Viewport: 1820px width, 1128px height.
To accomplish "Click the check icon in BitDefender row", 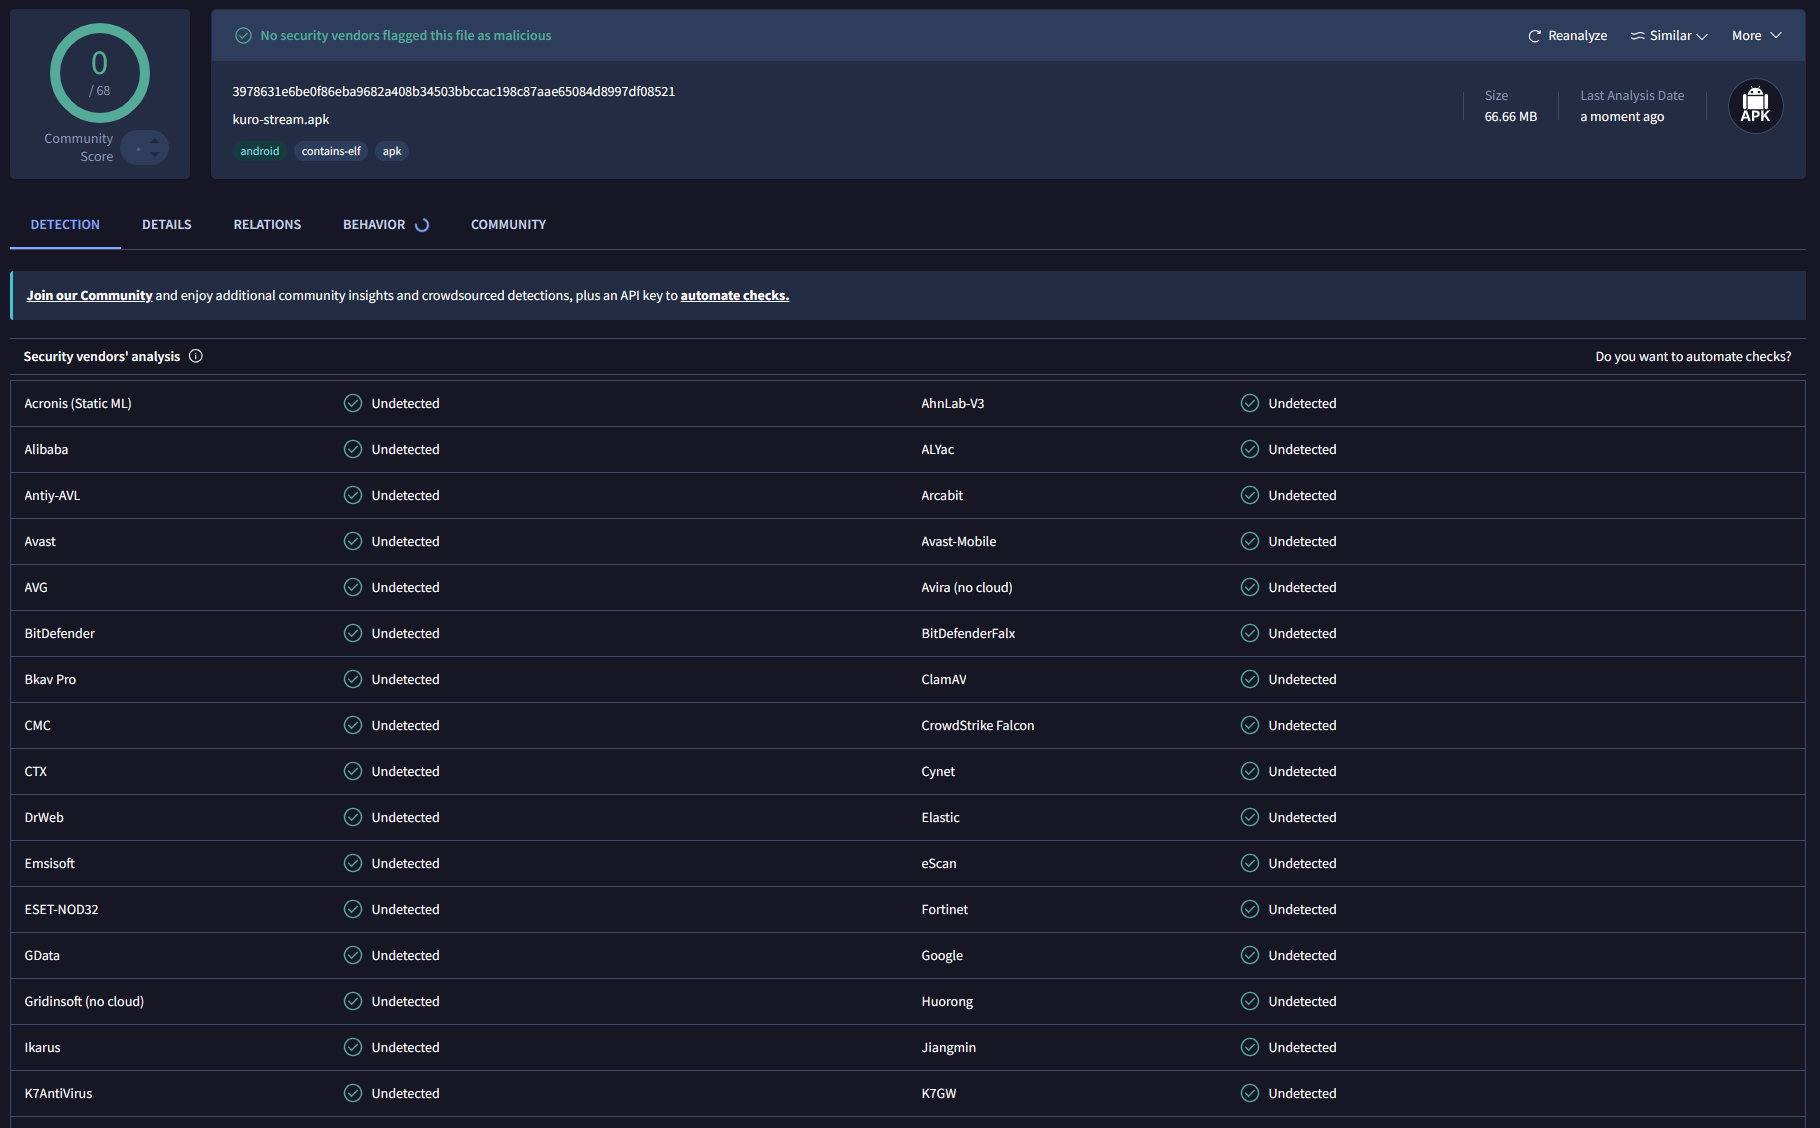I will click(353, 633).
